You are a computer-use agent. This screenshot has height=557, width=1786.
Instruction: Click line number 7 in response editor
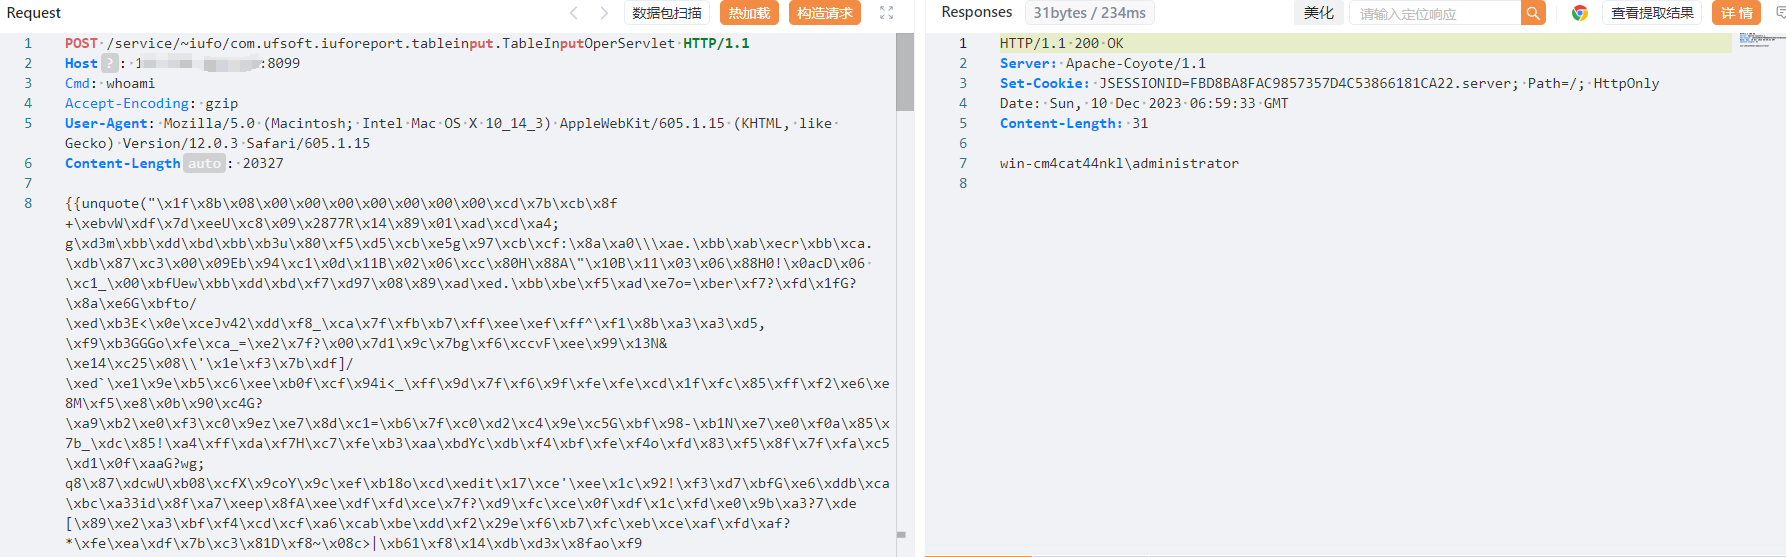click(x=963, y=163)
